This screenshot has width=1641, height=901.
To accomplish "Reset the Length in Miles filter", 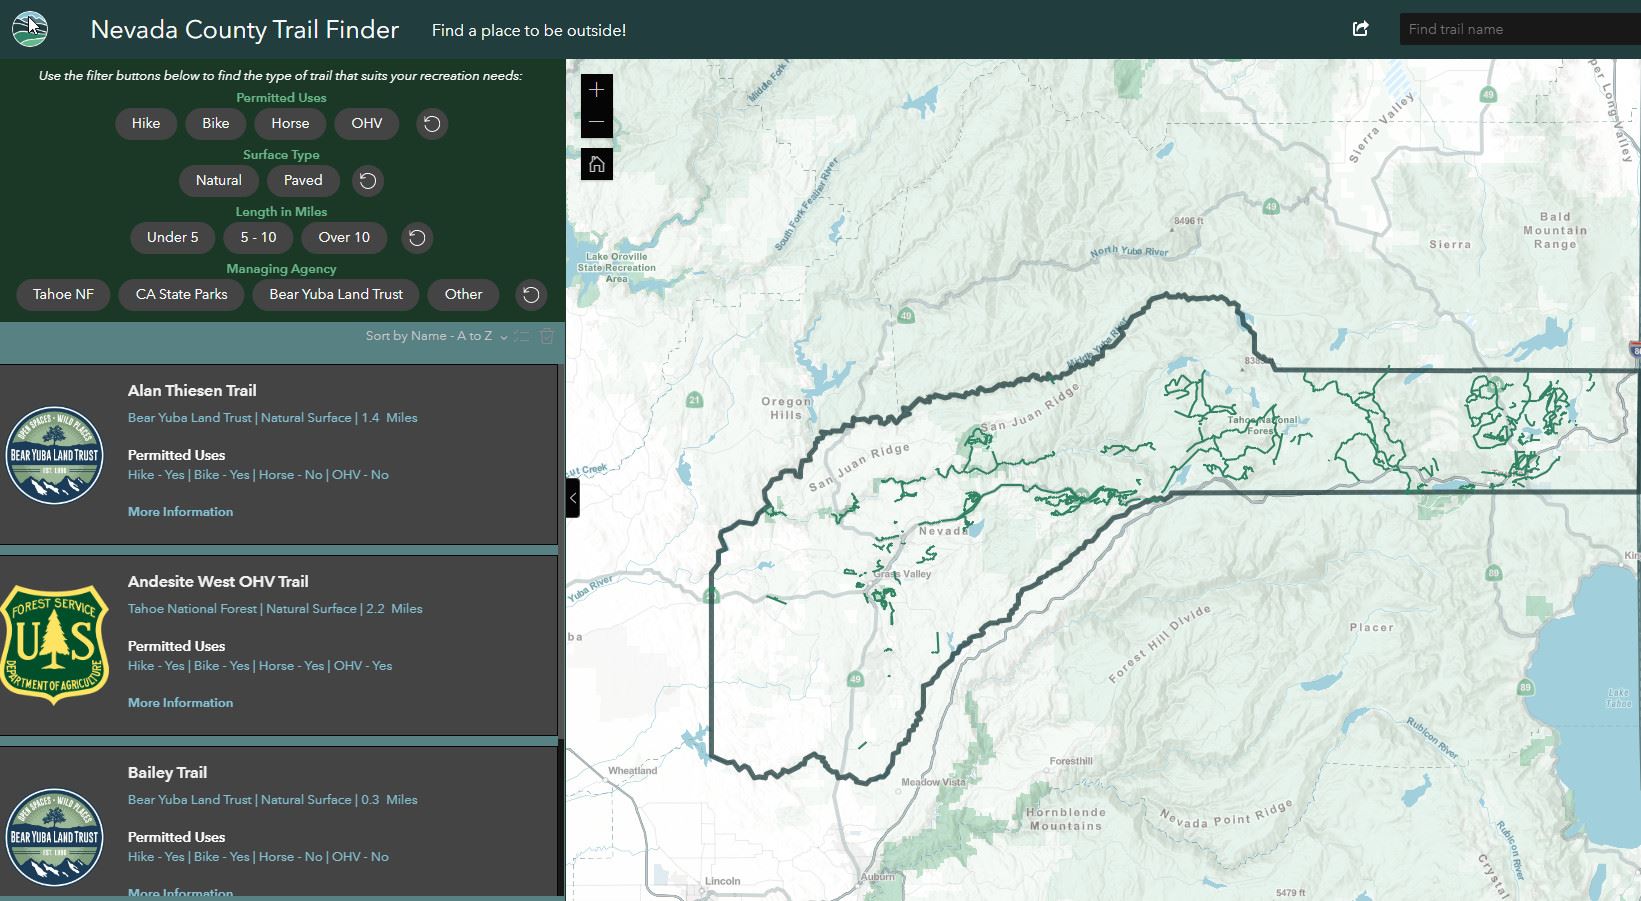I will tap(417, 238).
